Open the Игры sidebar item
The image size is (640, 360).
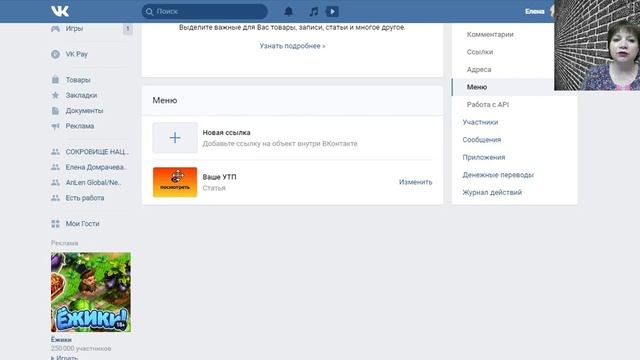[x=74, y=29]
